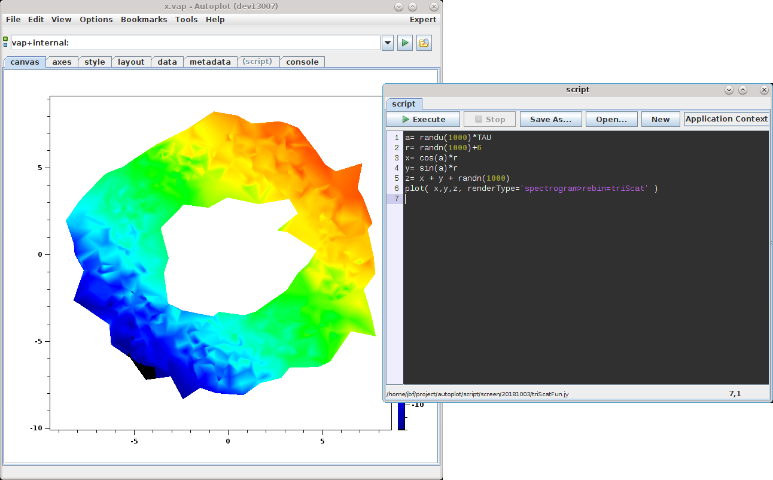Click the green plot arrow icon

click(405, 43)
